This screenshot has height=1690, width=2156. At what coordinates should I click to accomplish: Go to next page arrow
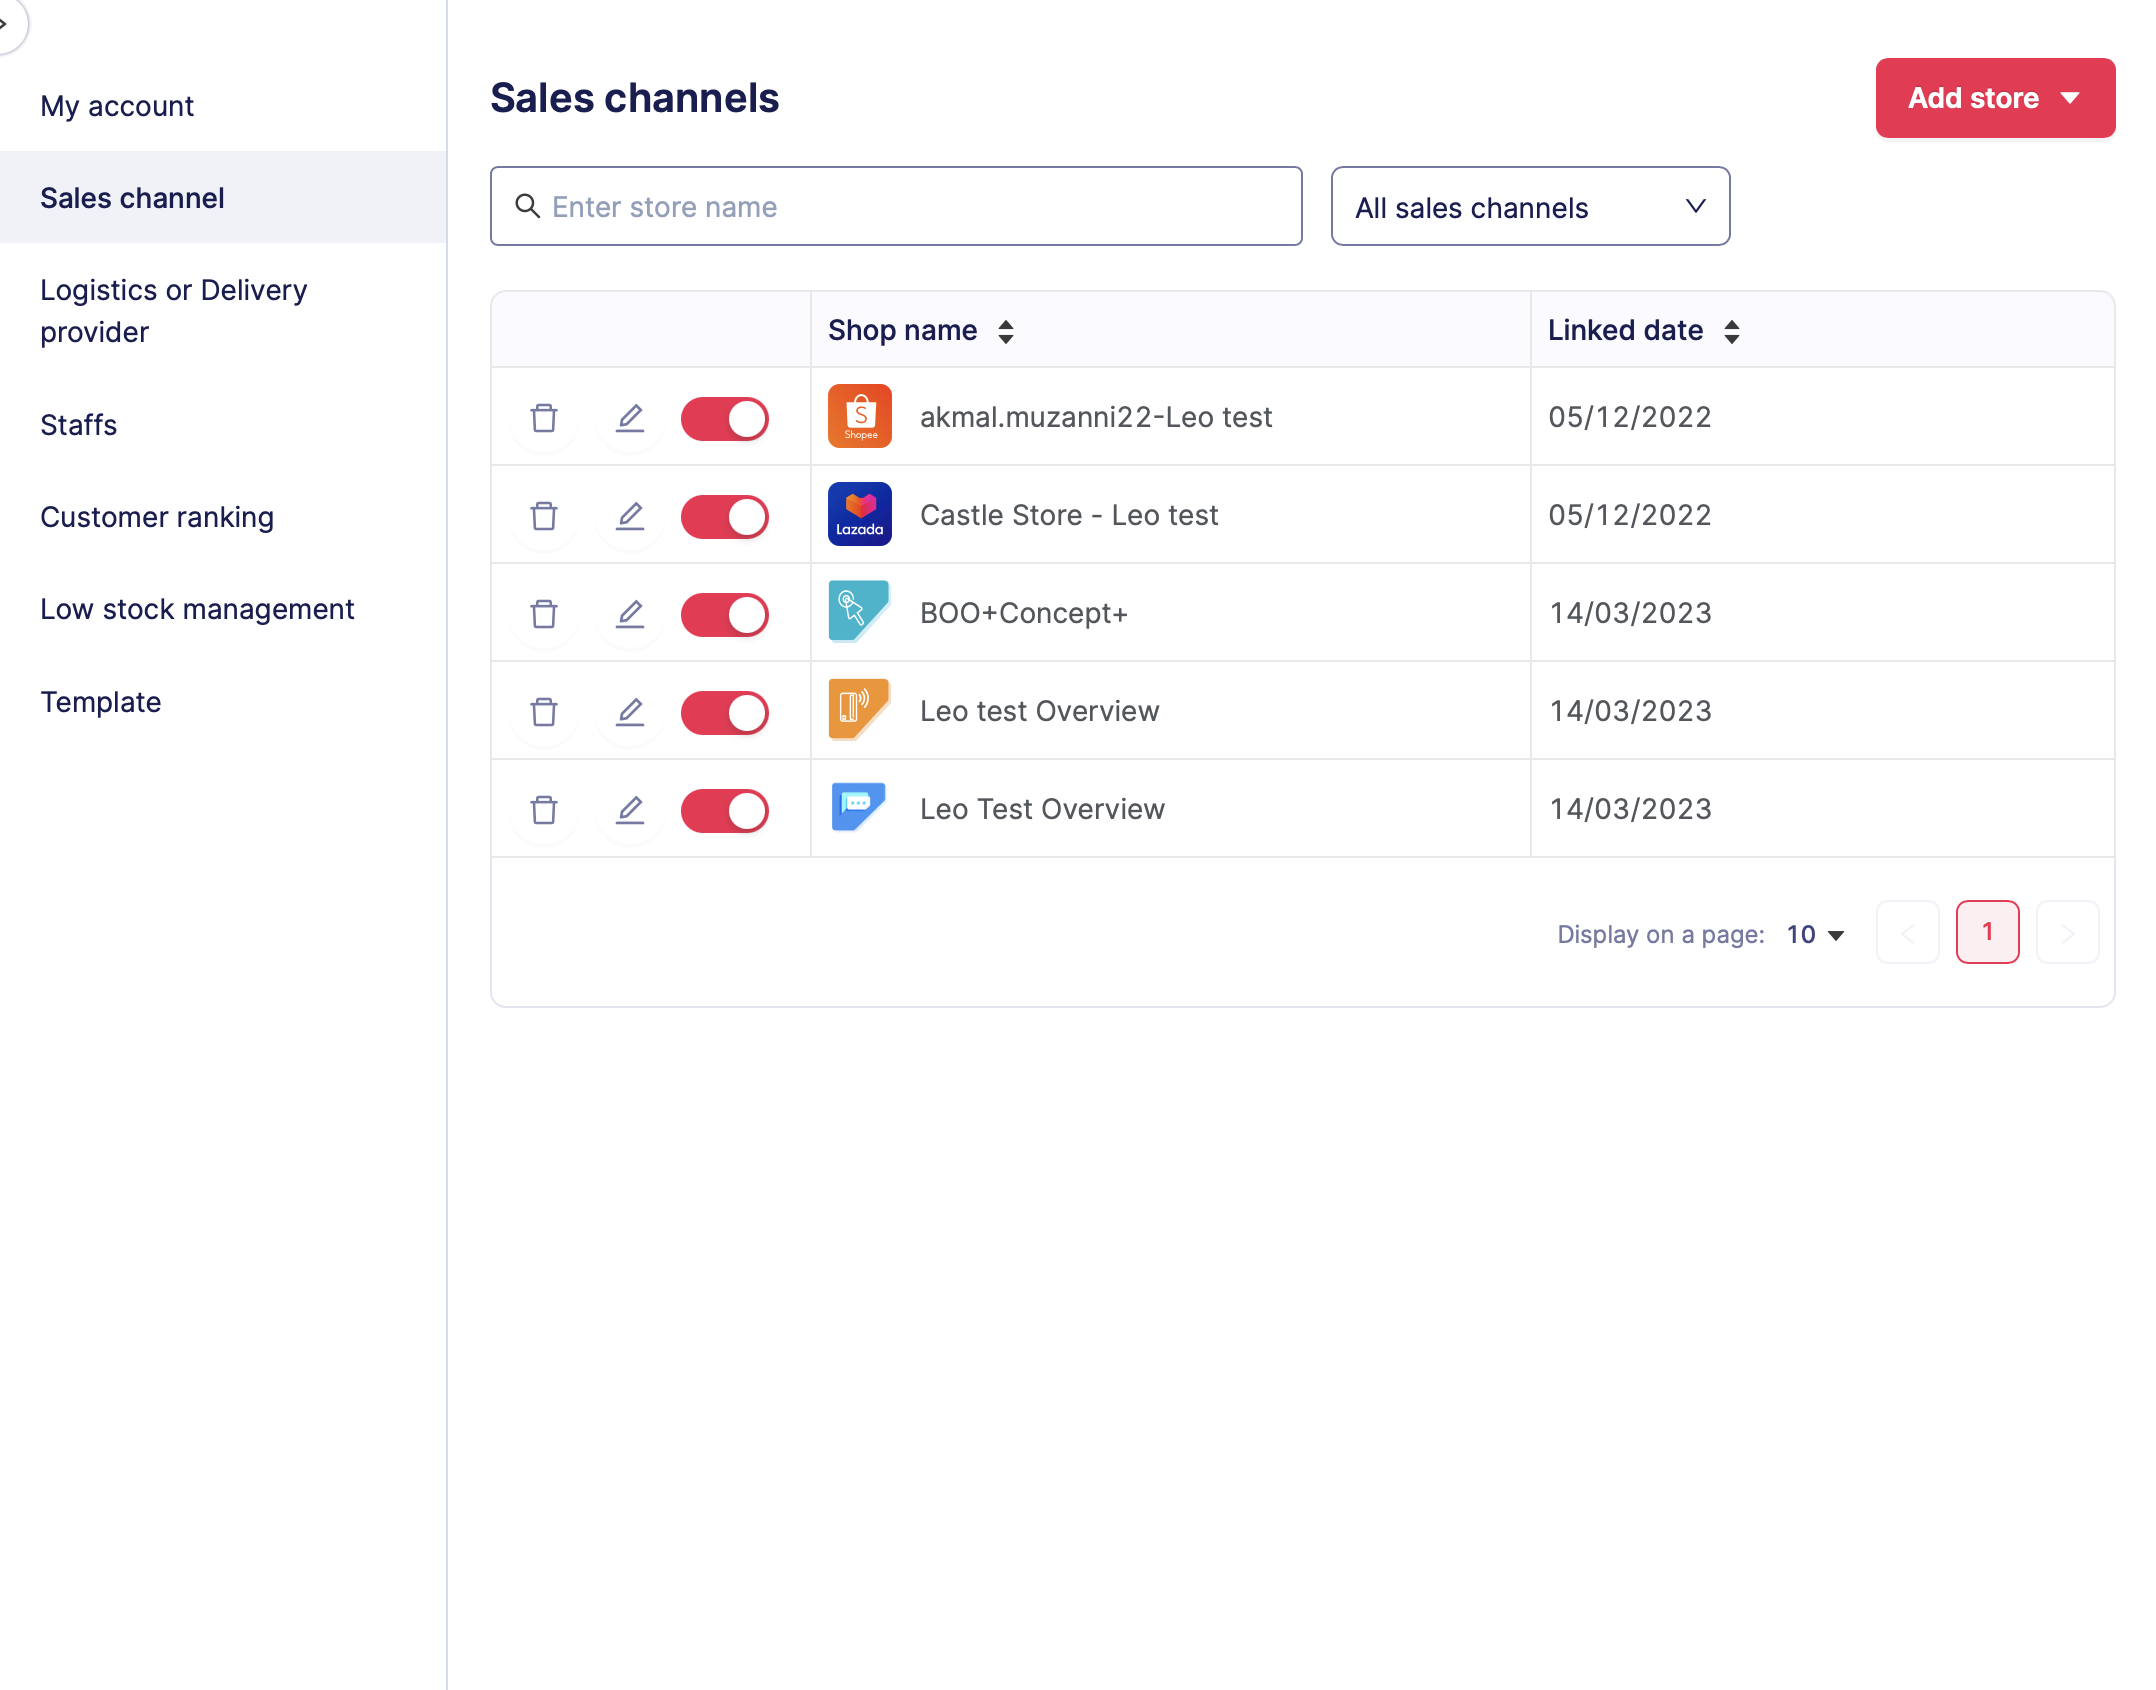2067,932
